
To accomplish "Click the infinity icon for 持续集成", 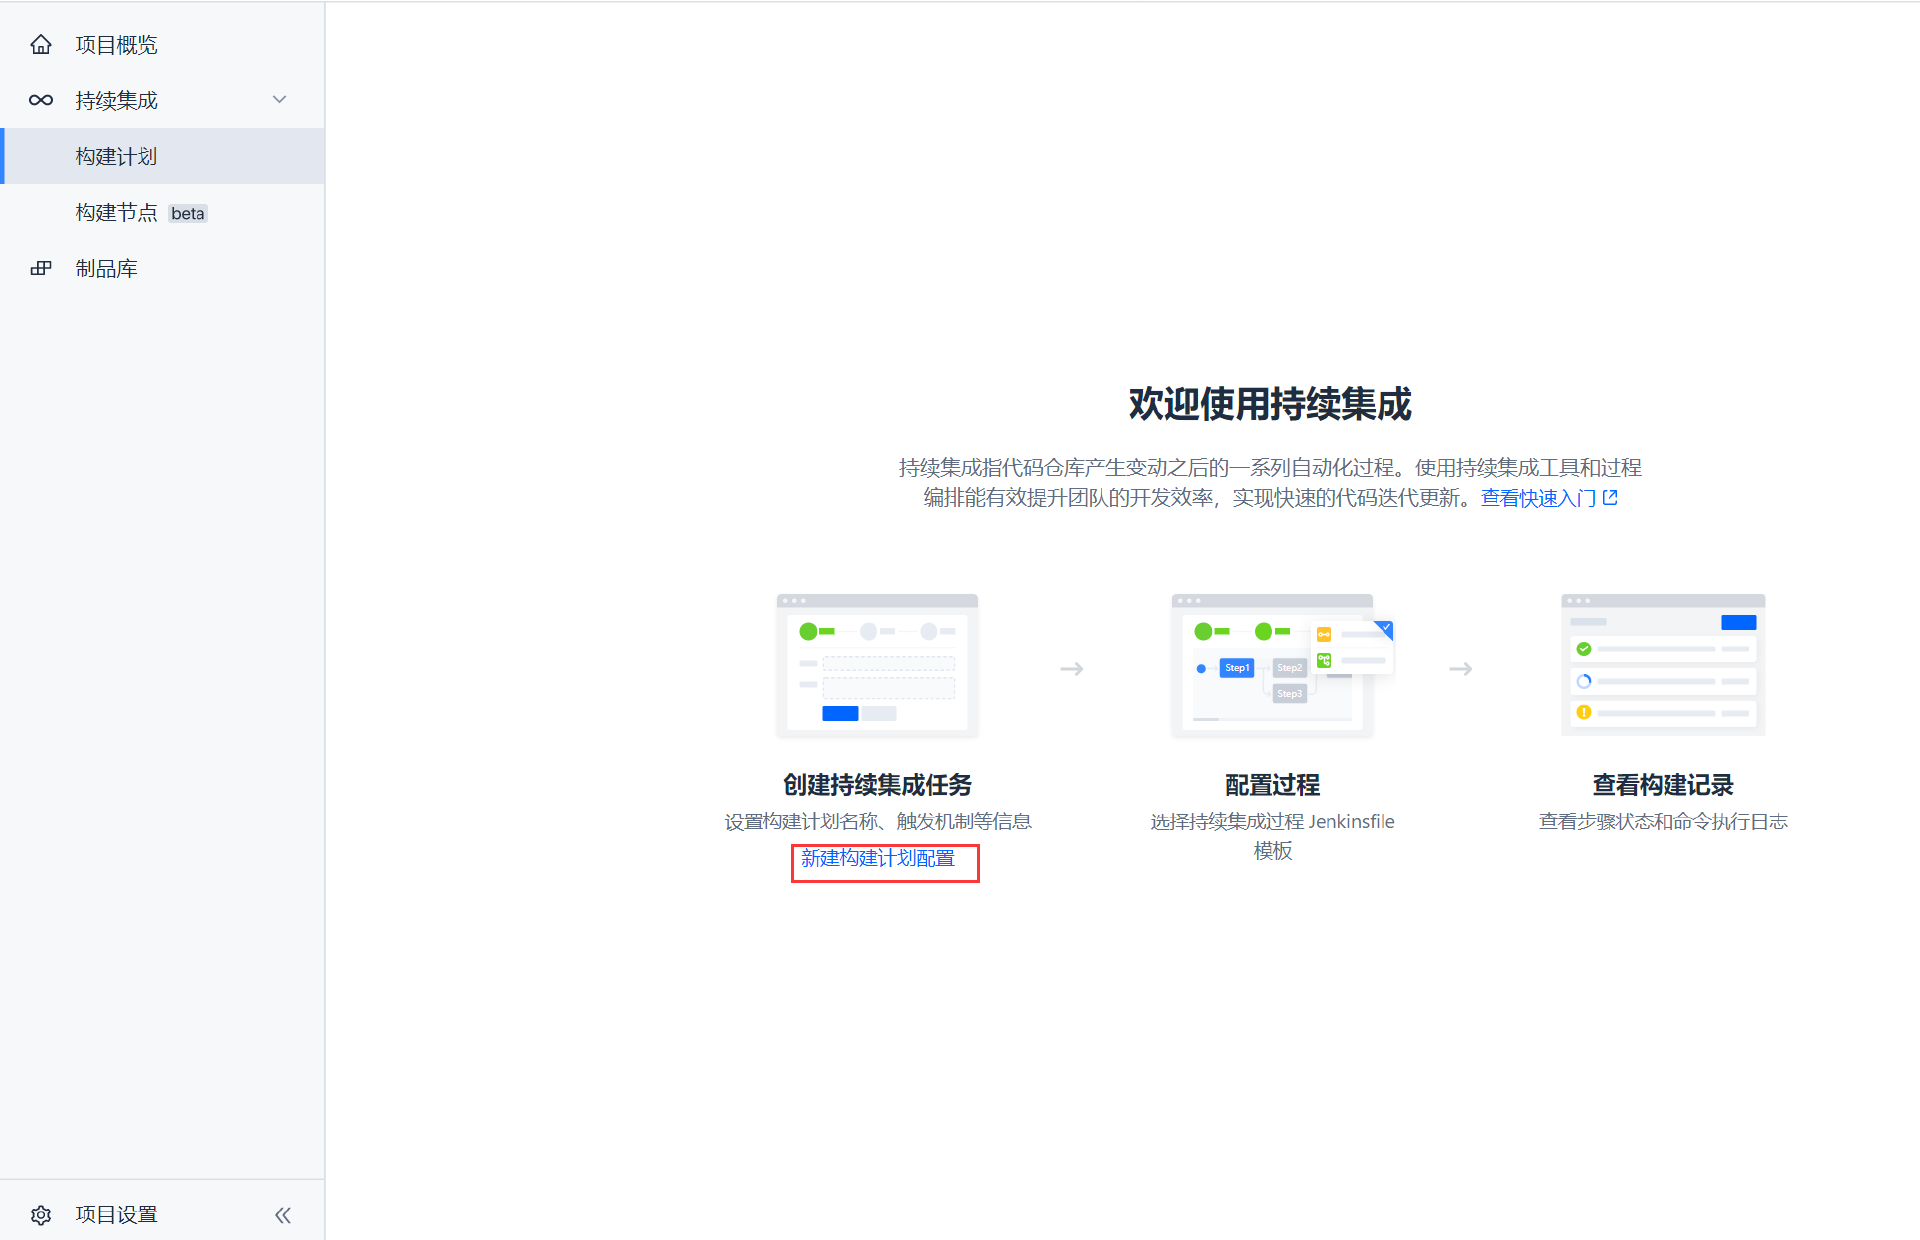I will pyautogui.click(x=41, y=100).
